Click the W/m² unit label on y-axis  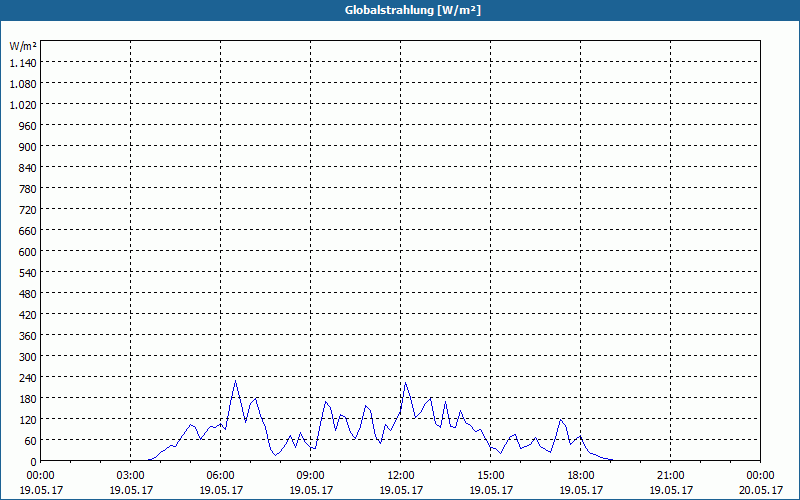point(23,46)
